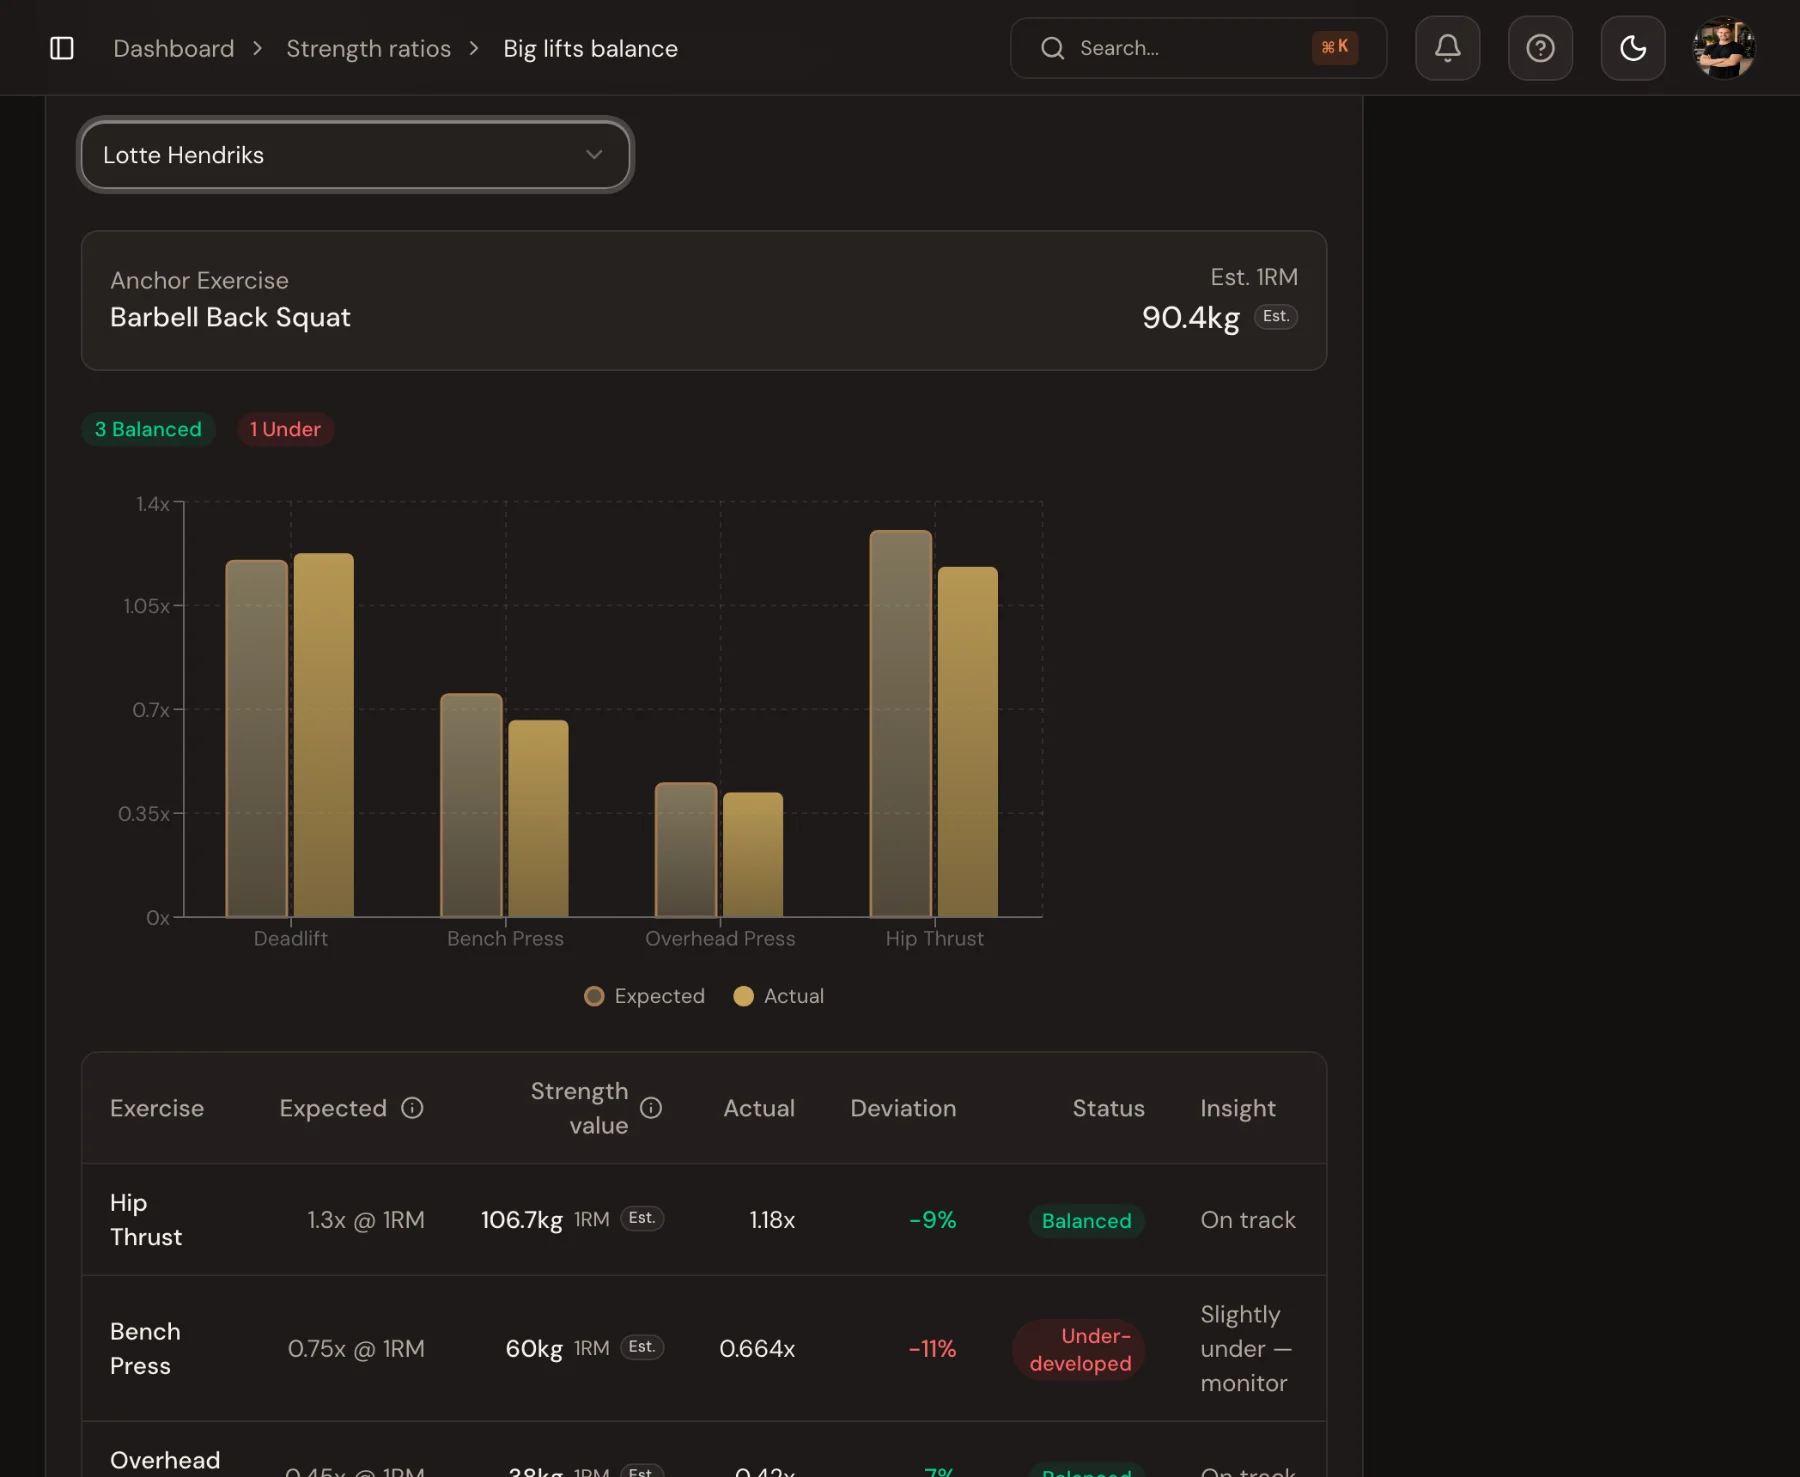Click the 0.664x actual value

(x=757, y=1349)
